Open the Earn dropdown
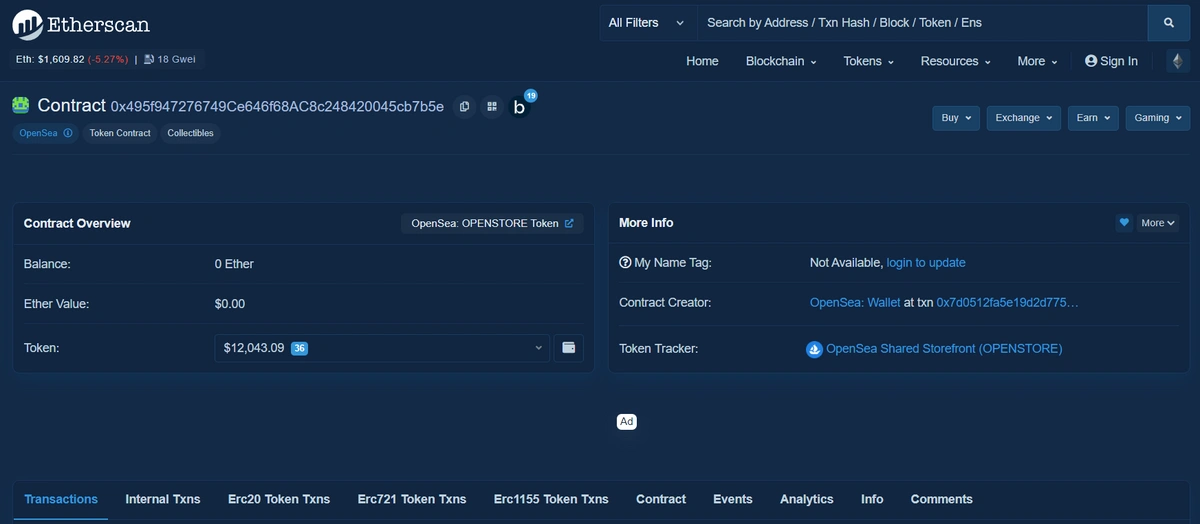Viewport: 1200px width, 524px height. [1093, 118]
